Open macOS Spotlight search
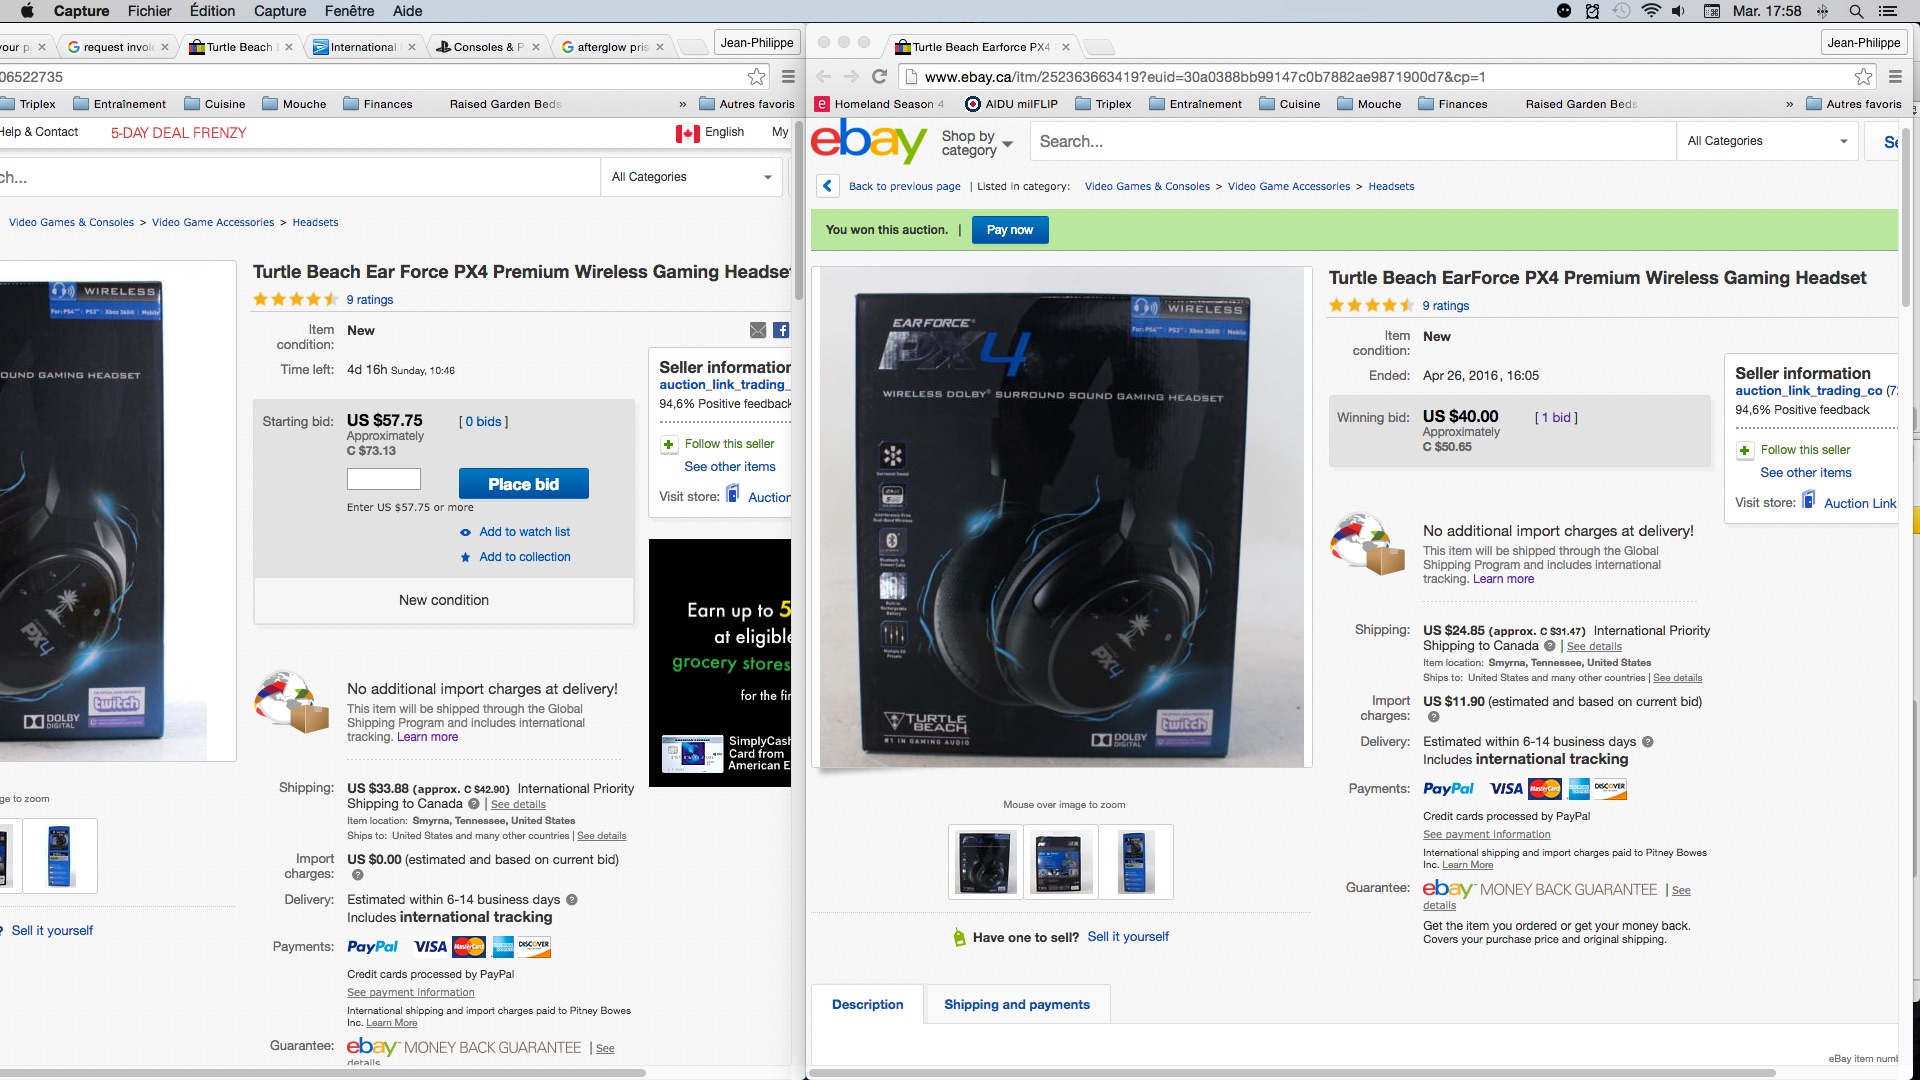The image size is (1920, 1080). (x=1856, y=11)
